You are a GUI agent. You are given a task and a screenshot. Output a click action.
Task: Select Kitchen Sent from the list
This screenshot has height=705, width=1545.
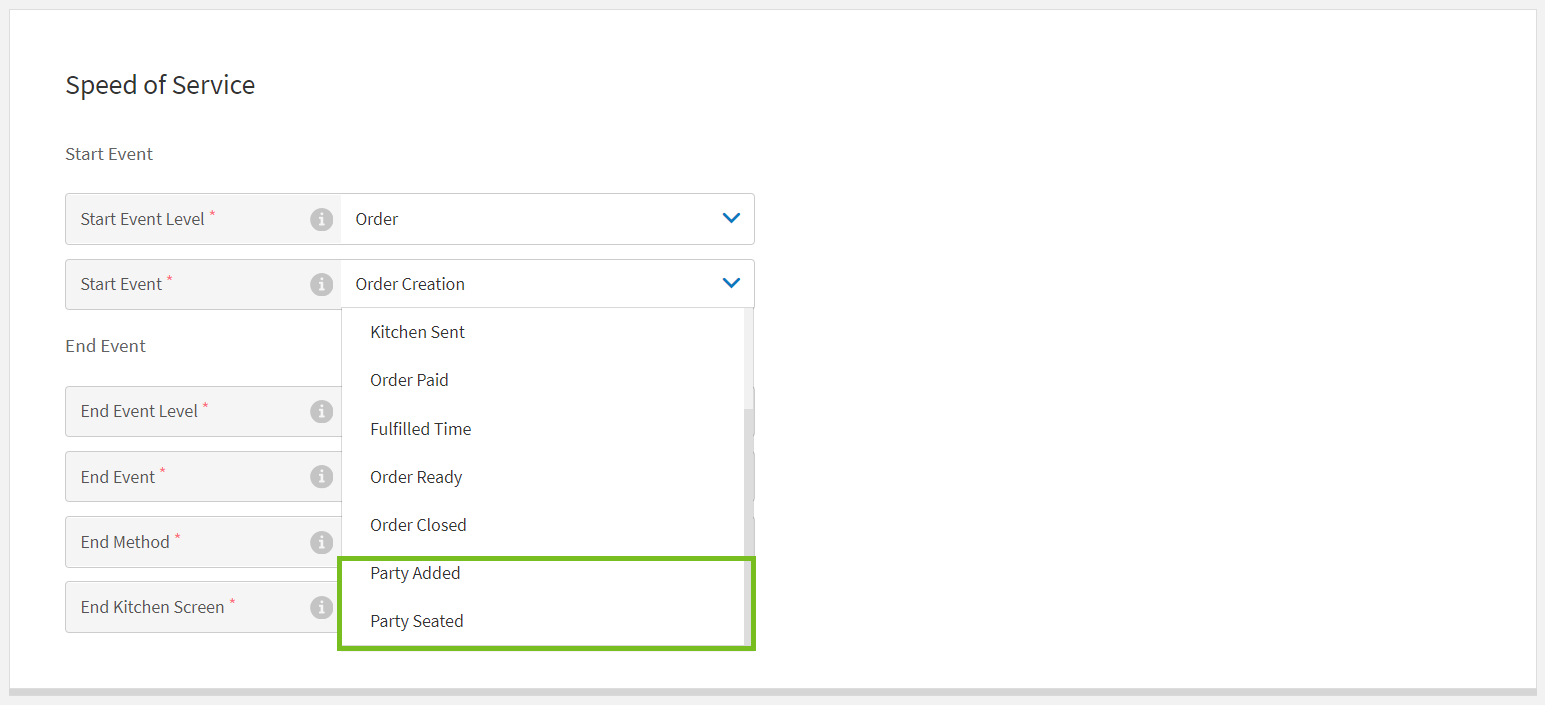417,331
